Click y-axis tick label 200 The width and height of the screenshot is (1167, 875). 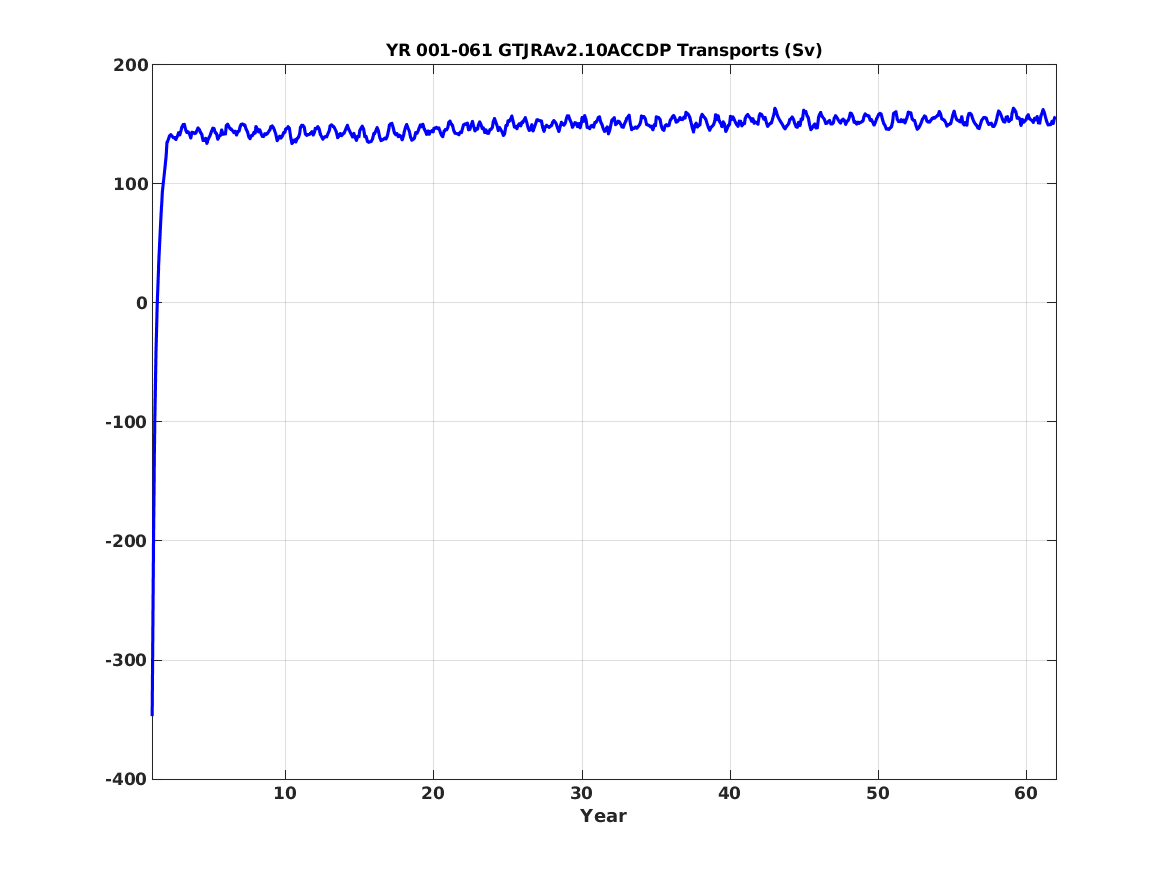click(x=131, y=65)
